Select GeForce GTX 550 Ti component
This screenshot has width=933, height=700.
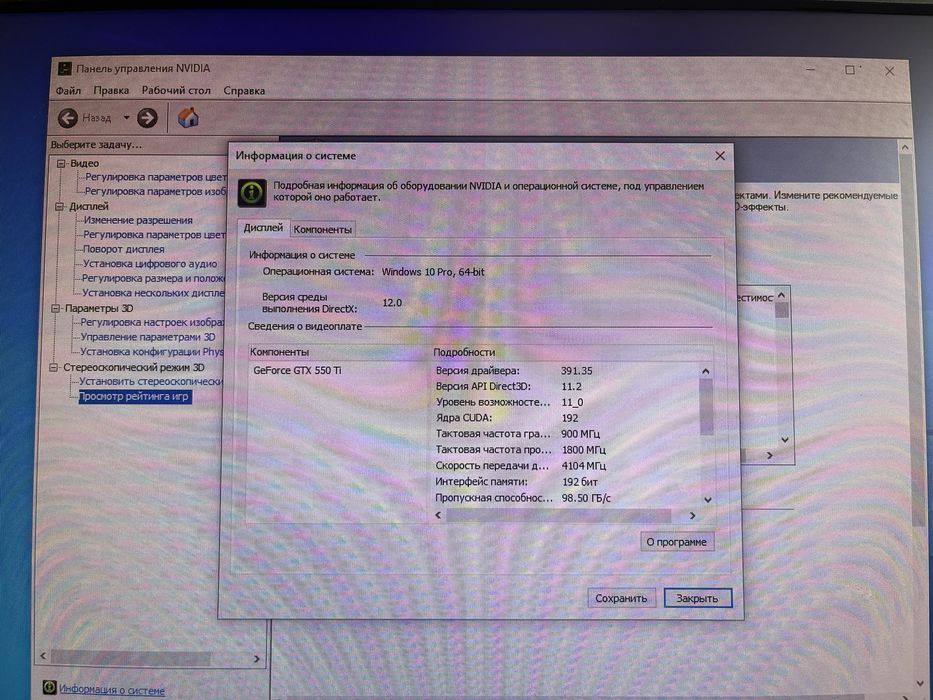(298, 370)
